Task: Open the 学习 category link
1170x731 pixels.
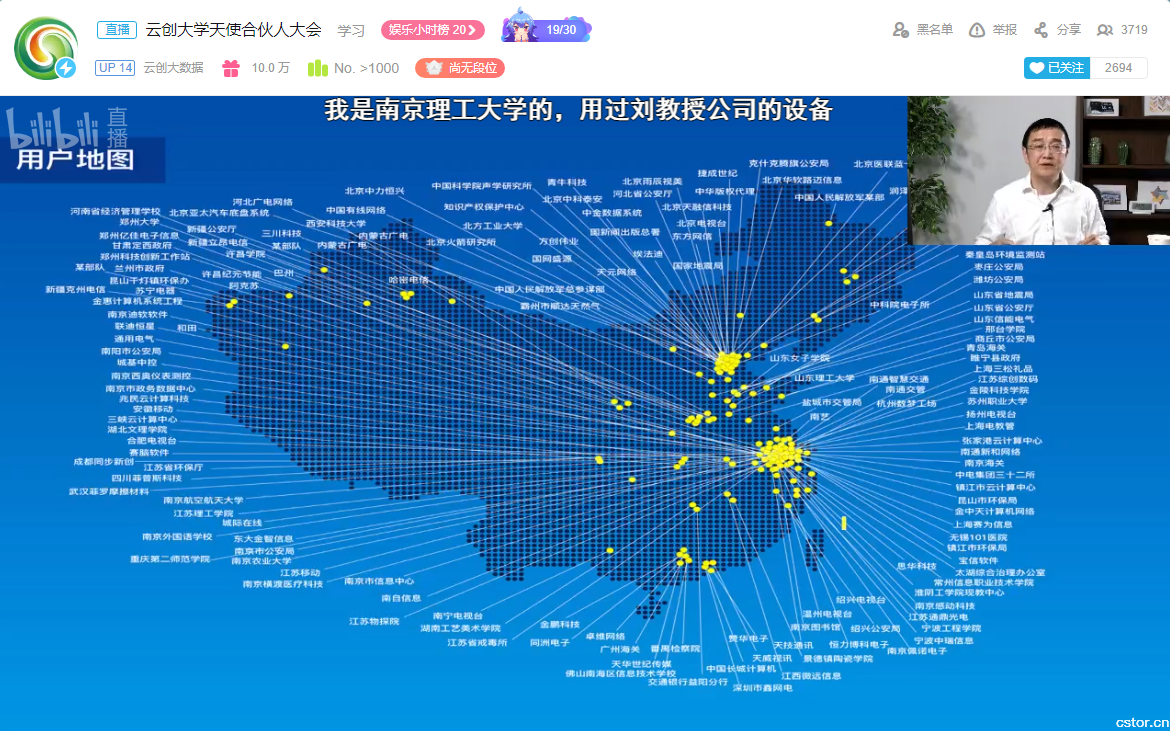Action: 351,31
